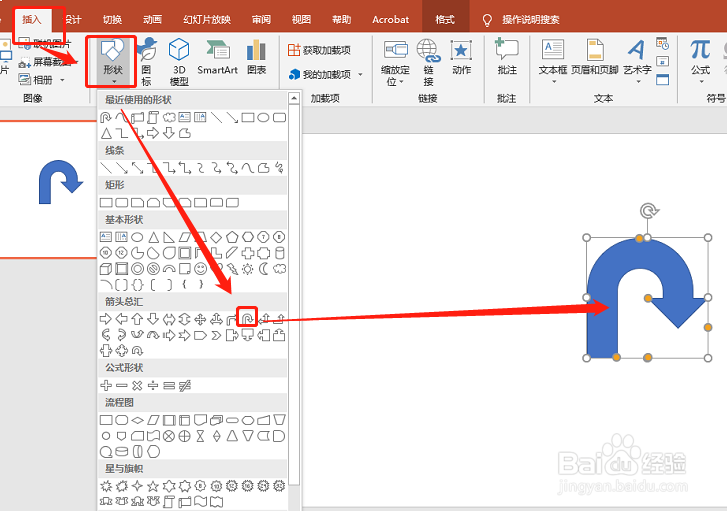Pick the four-way arrow in 箭头总汇
The image size is (727, 511).
click(200, 319)
